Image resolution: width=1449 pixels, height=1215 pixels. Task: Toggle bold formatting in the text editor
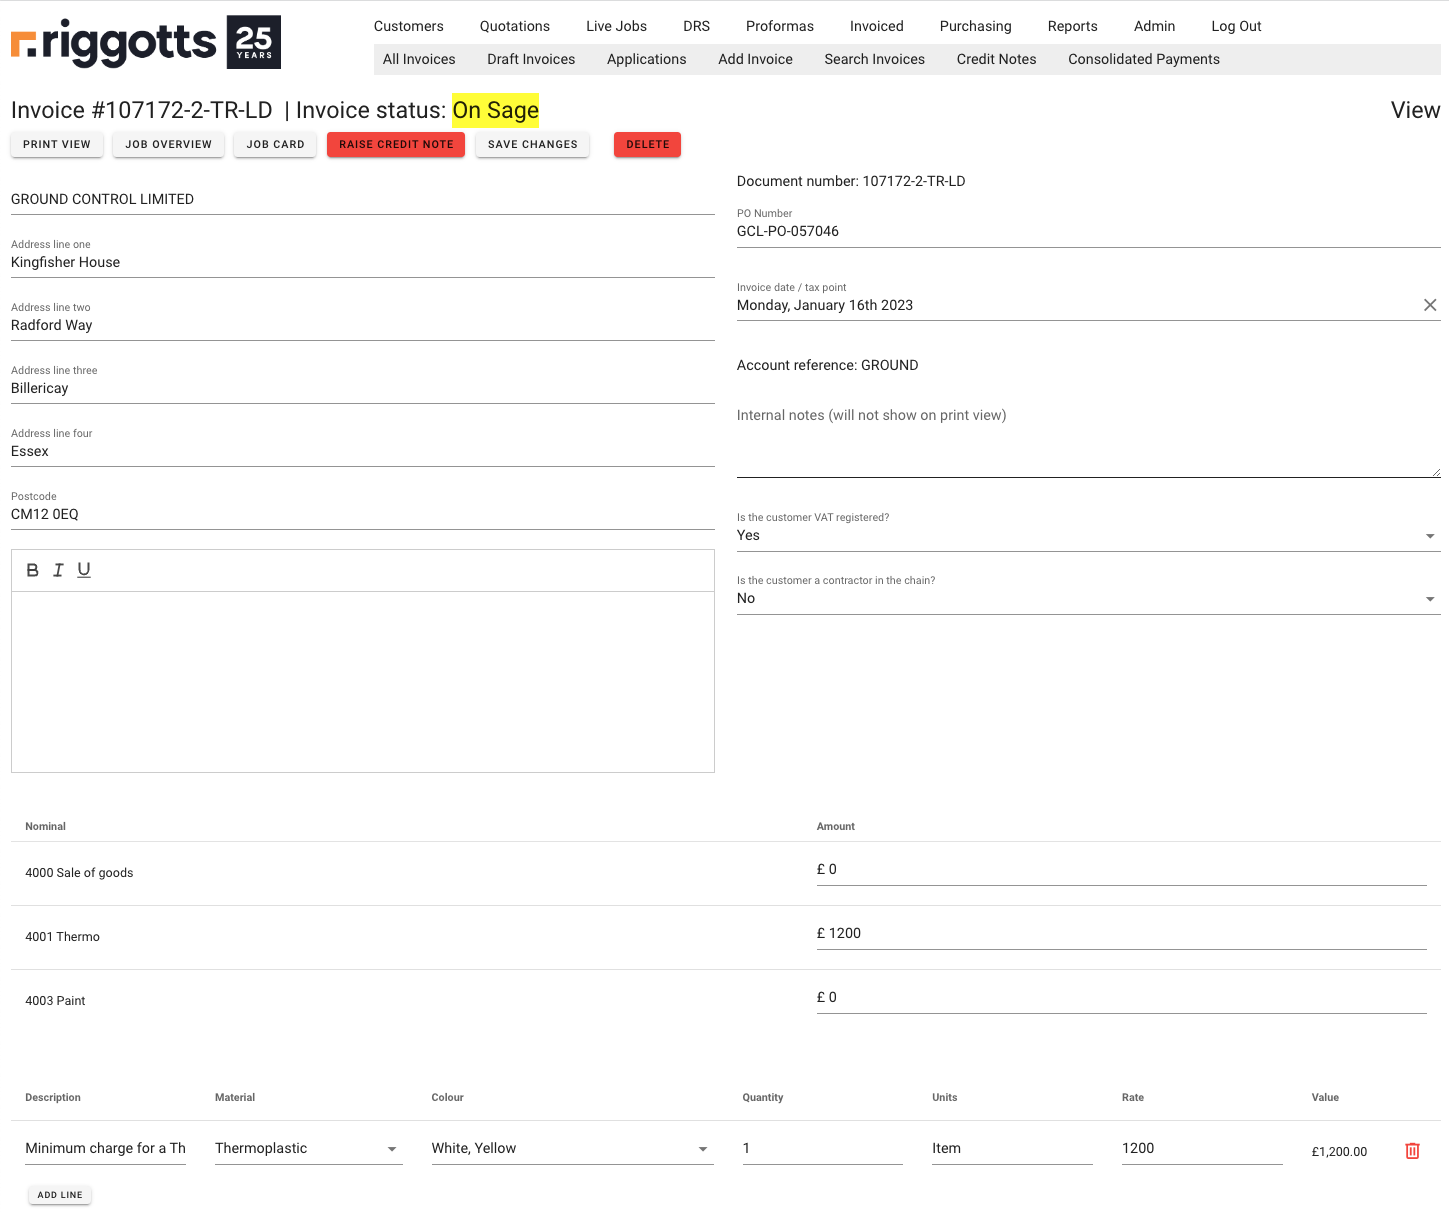[x=32, y=570]
